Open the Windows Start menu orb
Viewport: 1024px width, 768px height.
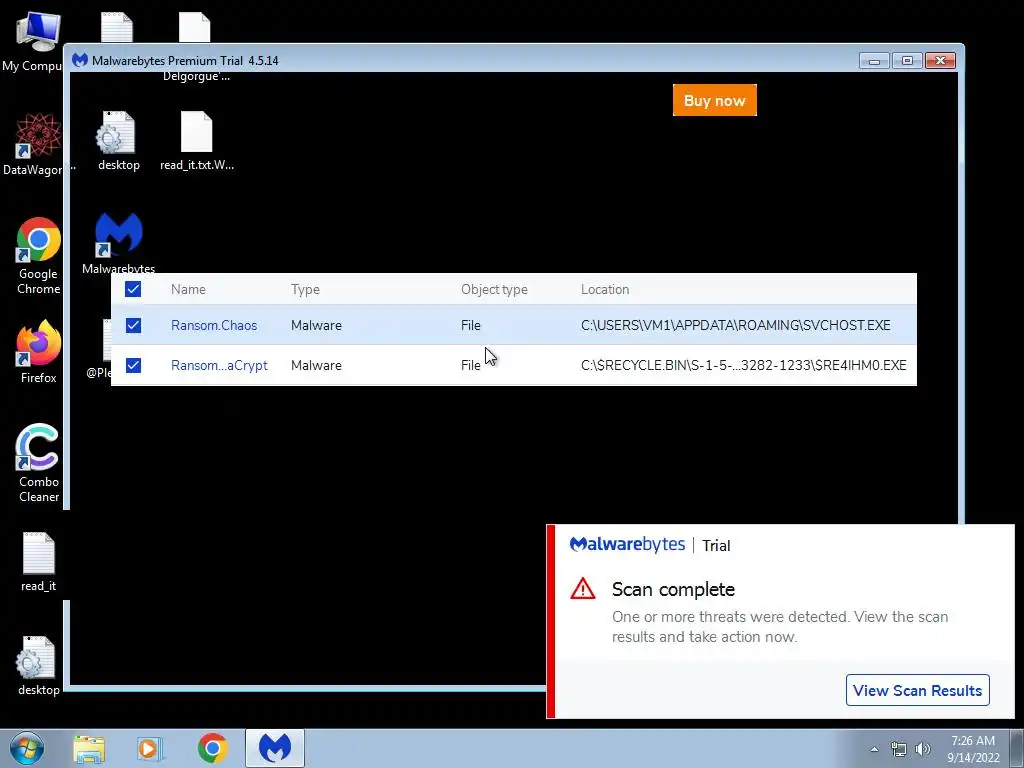pos(27,748)
